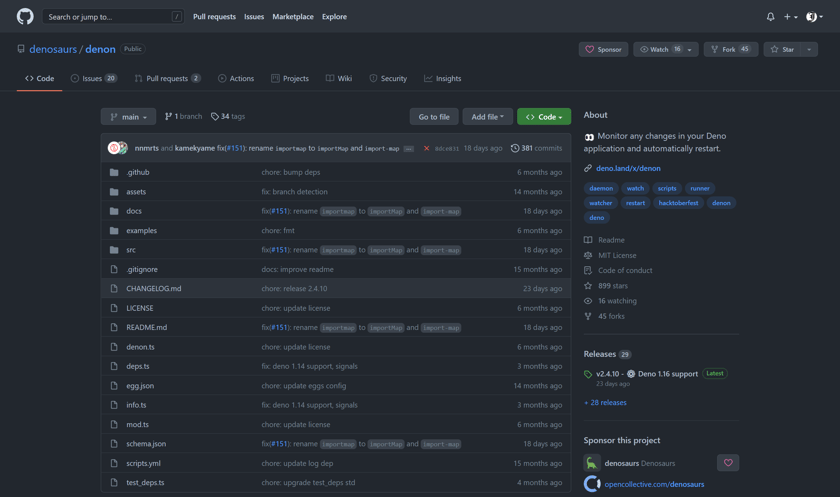Open the deps.ts file
The image size is (840, 497).
click(x=138, y=366)
